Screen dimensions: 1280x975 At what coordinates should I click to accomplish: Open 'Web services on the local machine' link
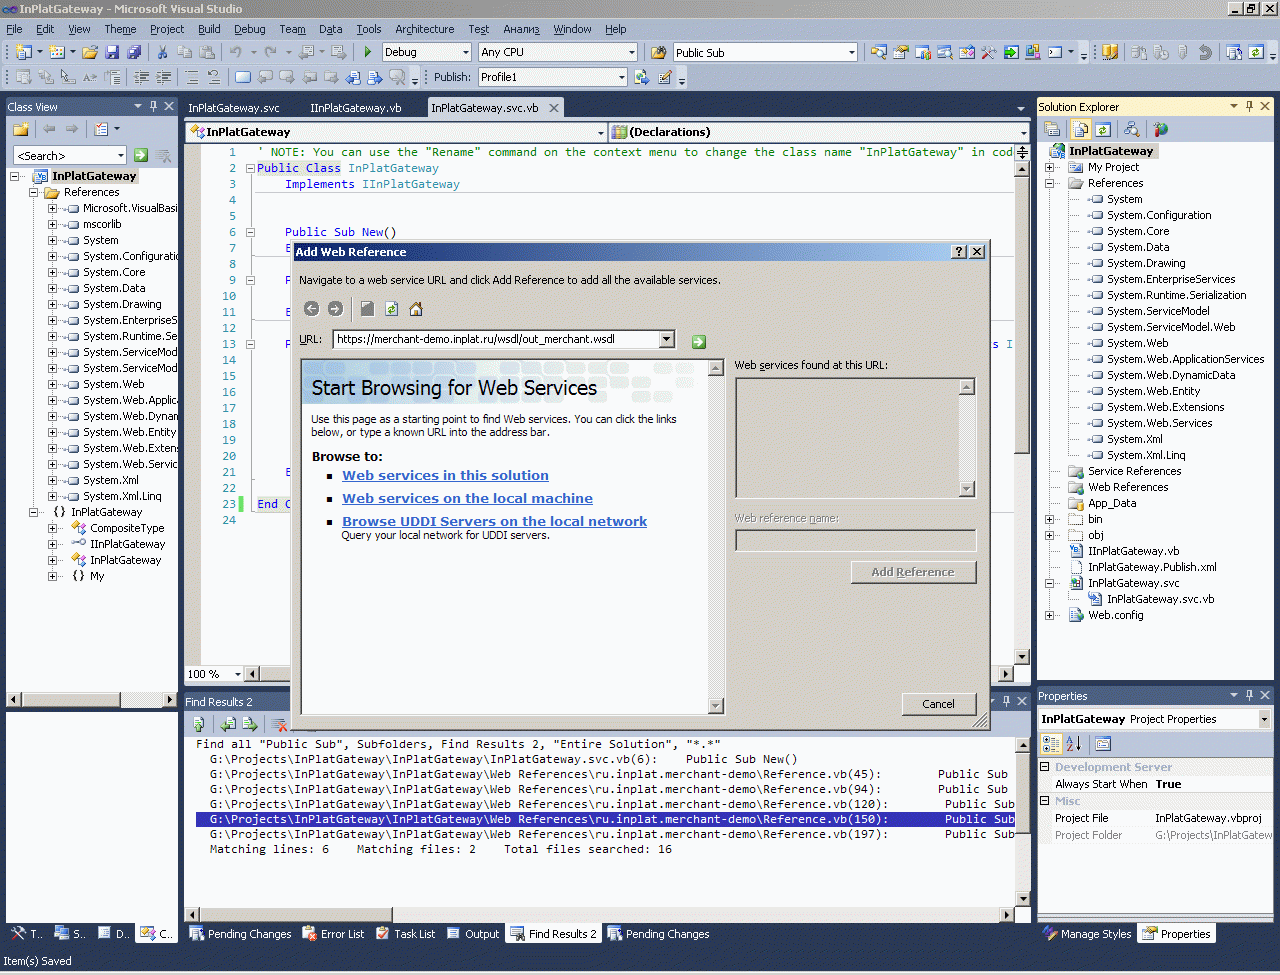click(x=467, y=498)
